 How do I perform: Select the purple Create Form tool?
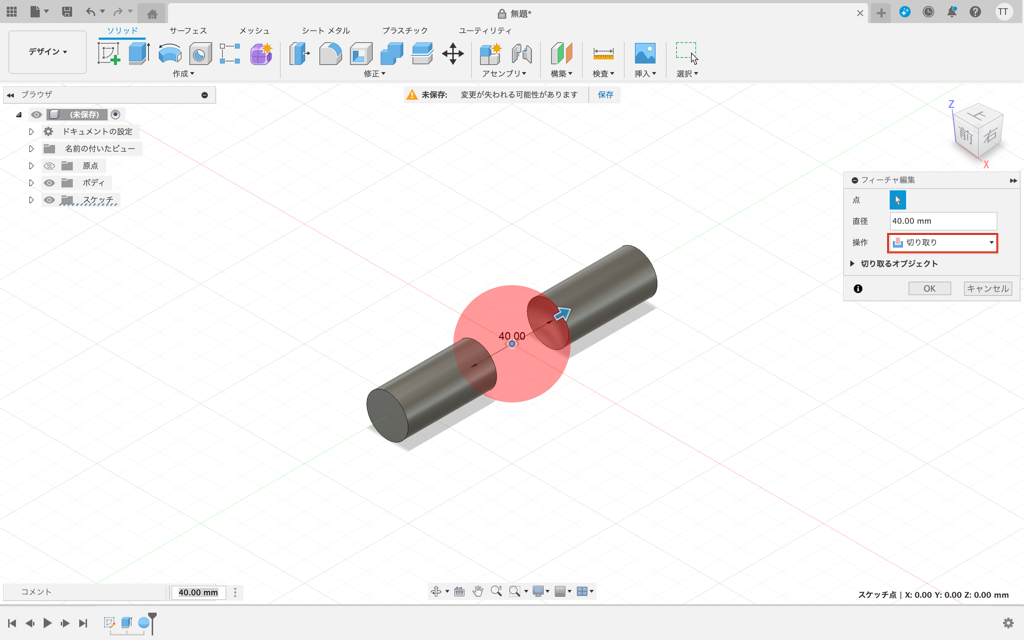[261, 54]
